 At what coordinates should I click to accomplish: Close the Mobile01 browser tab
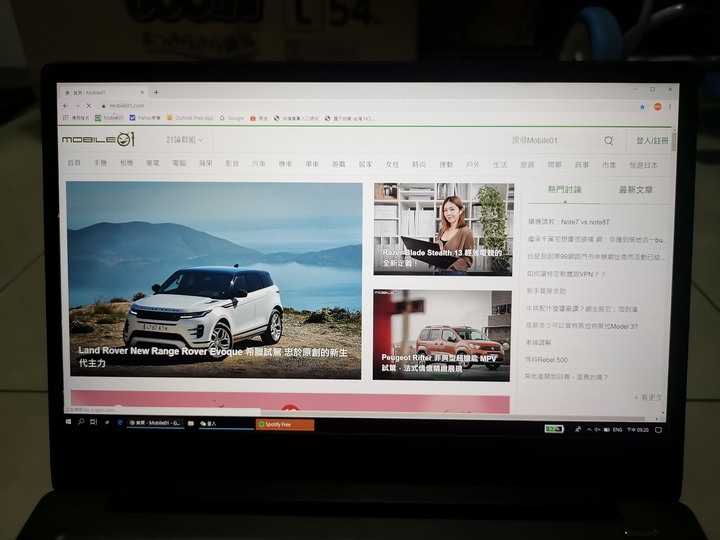142,92
